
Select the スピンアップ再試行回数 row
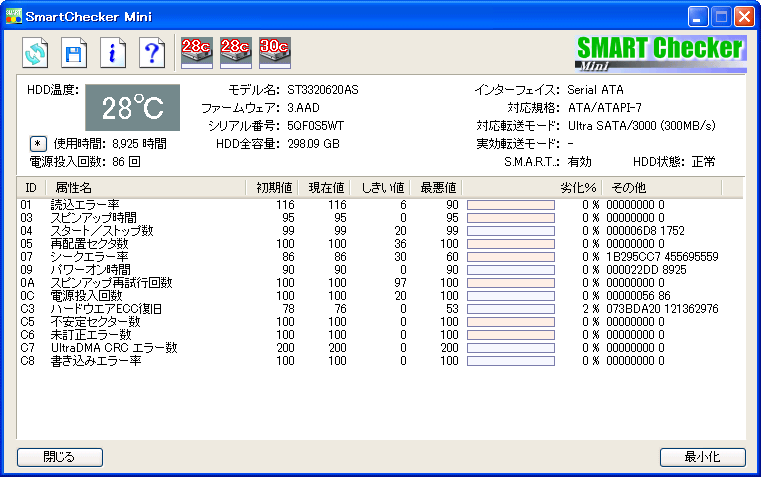[380, 283]
